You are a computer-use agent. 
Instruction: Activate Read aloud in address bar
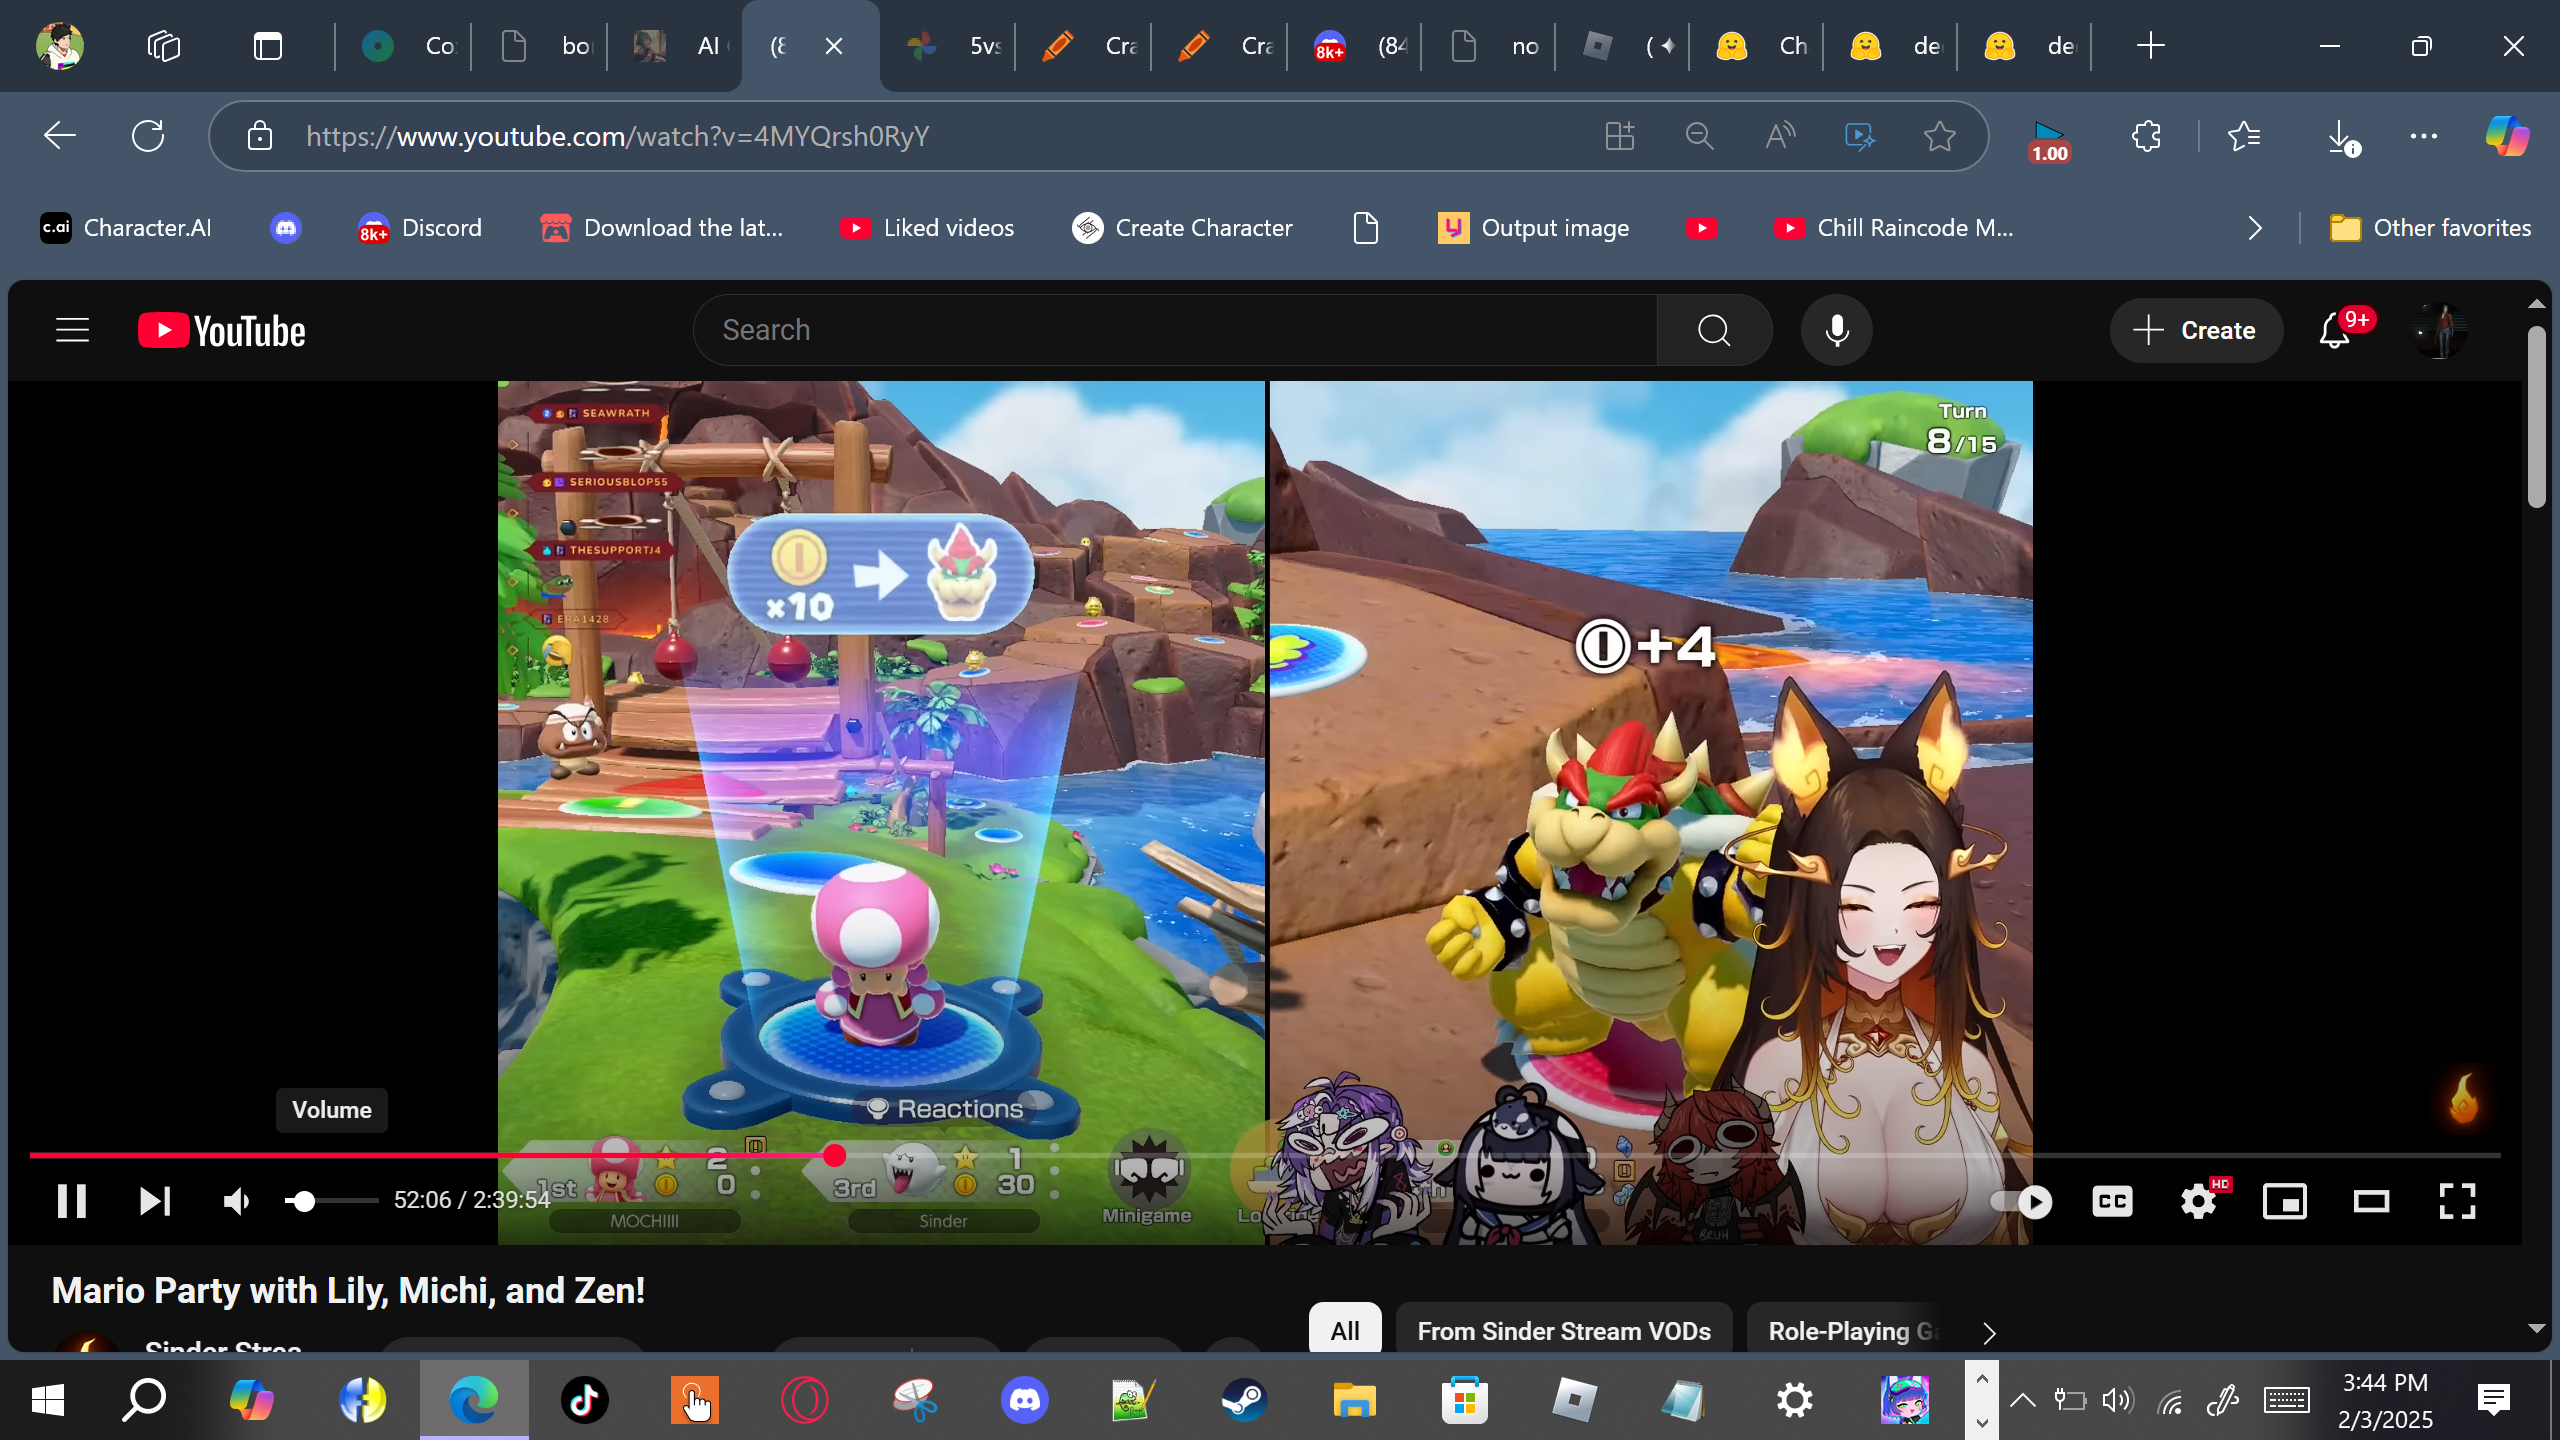(1780, 136)
